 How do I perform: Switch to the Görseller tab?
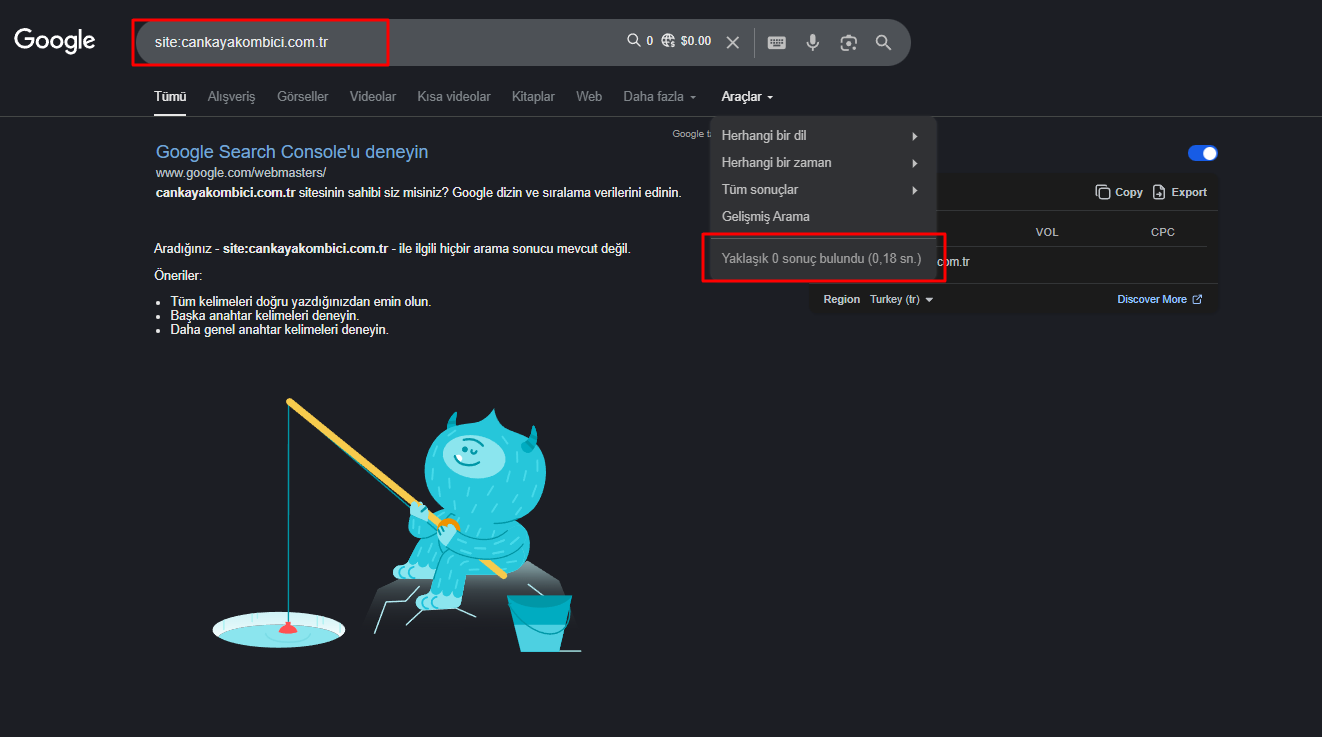pos(303,97)
